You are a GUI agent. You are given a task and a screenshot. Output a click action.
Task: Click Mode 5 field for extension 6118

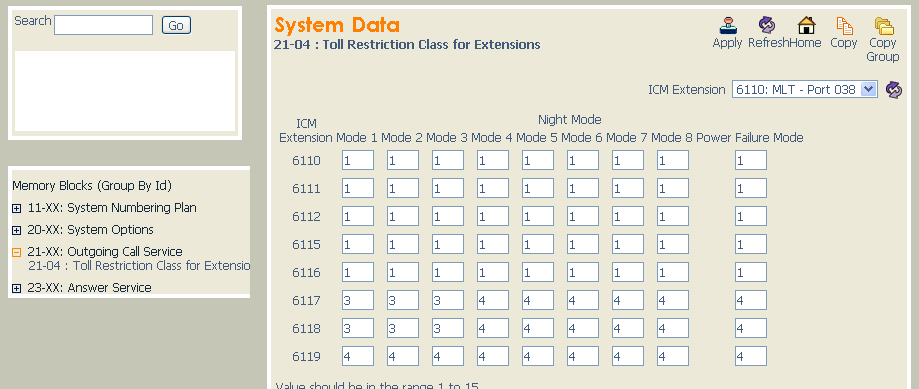(x=538, y=329)
